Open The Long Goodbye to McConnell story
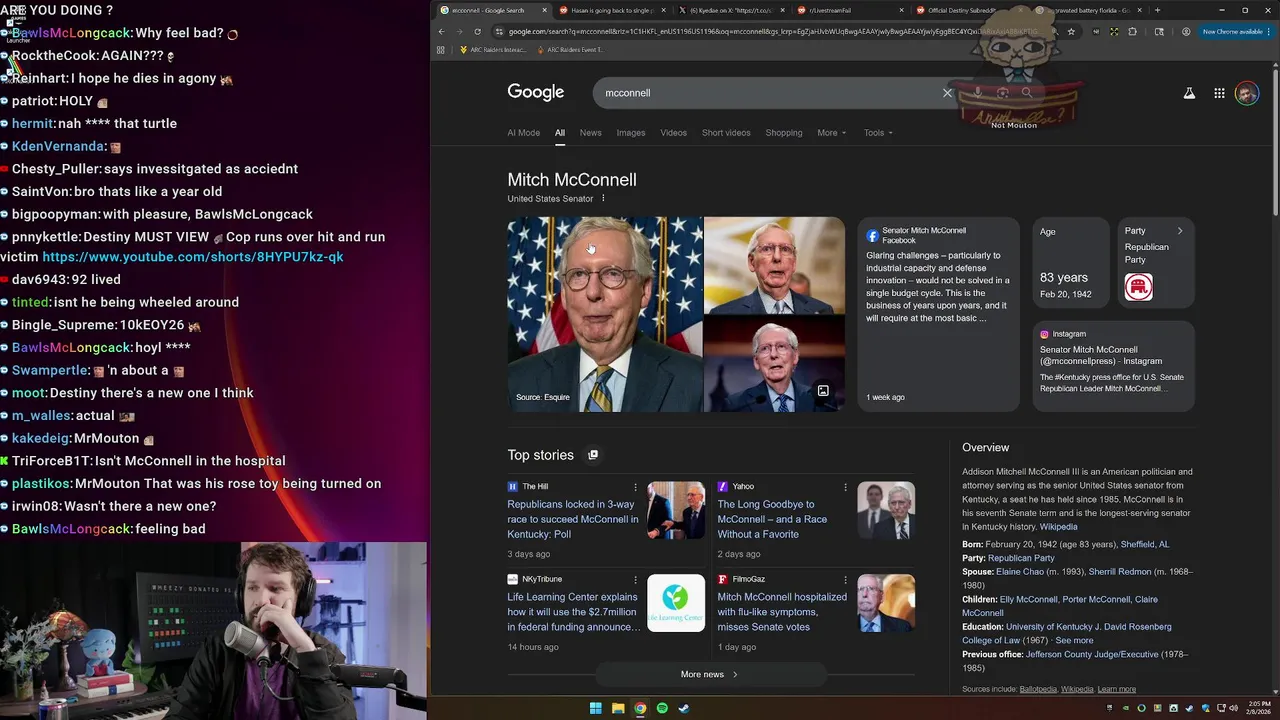 click(772, 519)
